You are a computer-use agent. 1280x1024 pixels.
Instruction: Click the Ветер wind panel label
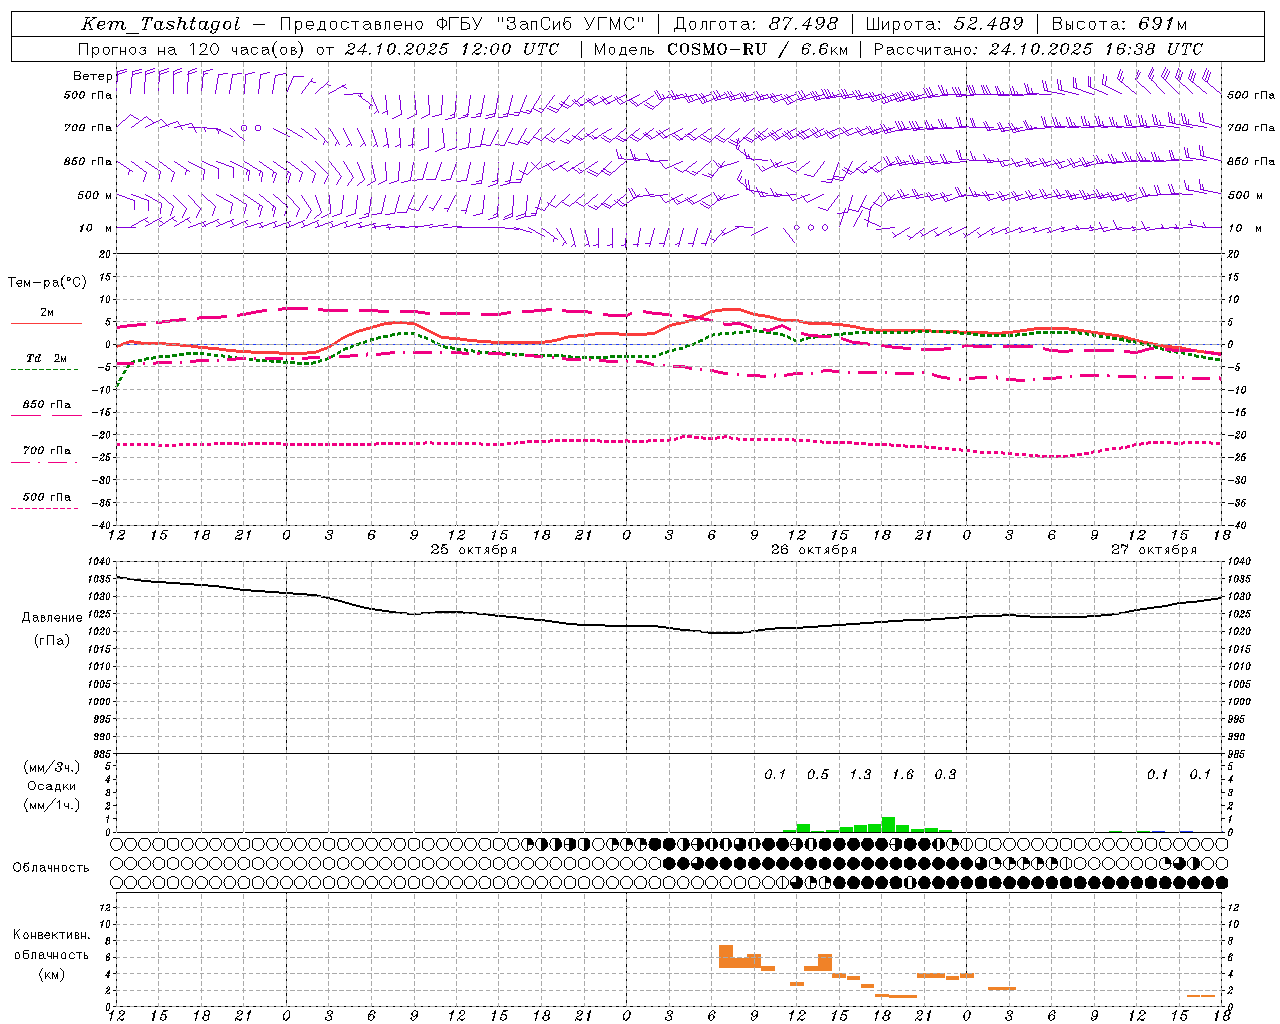92,76
